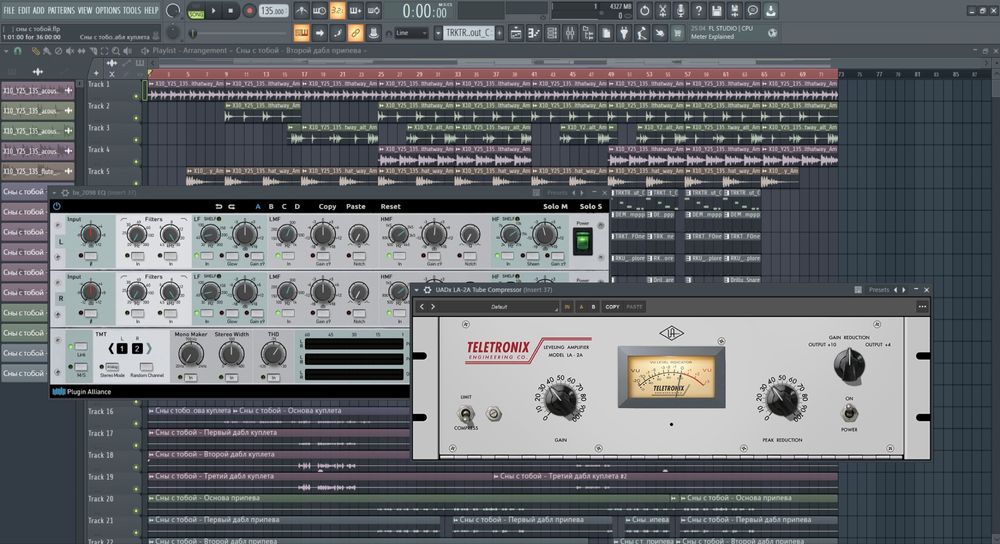
Task: Open the PATTERNS menu
Action: click(x=61, y=10)
